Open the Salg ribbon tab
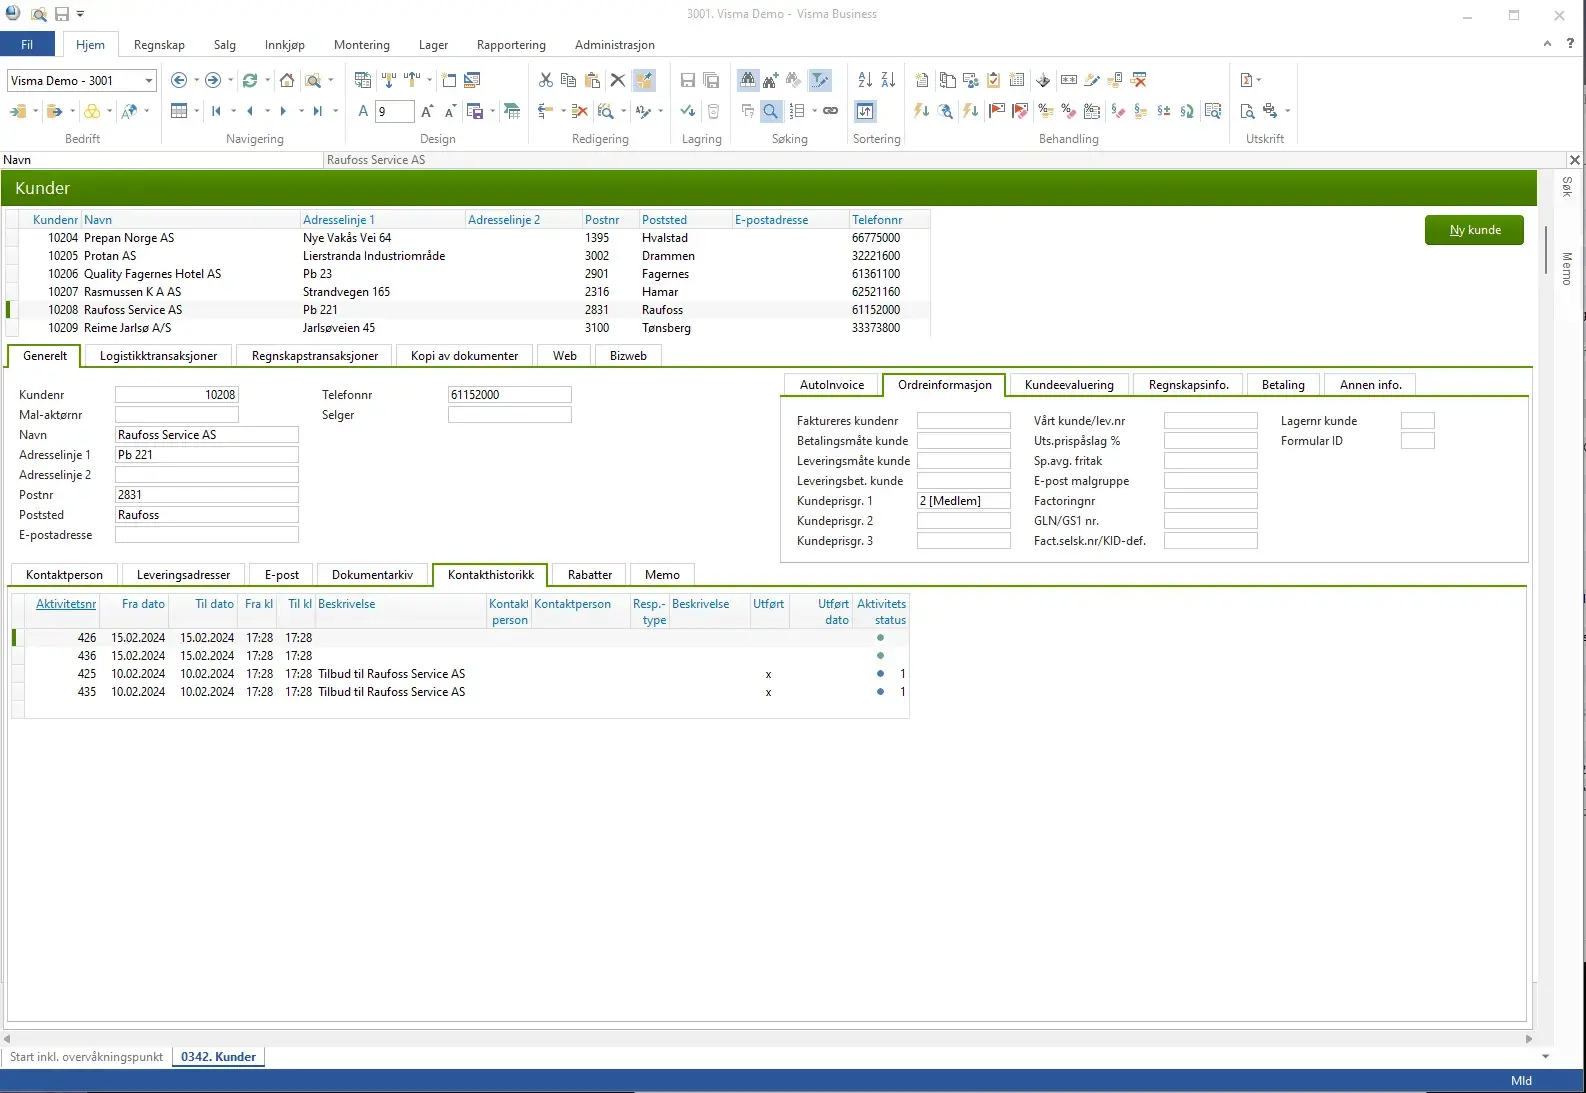The width and height of the screenshot is (1586, 1093). (225, 45)
